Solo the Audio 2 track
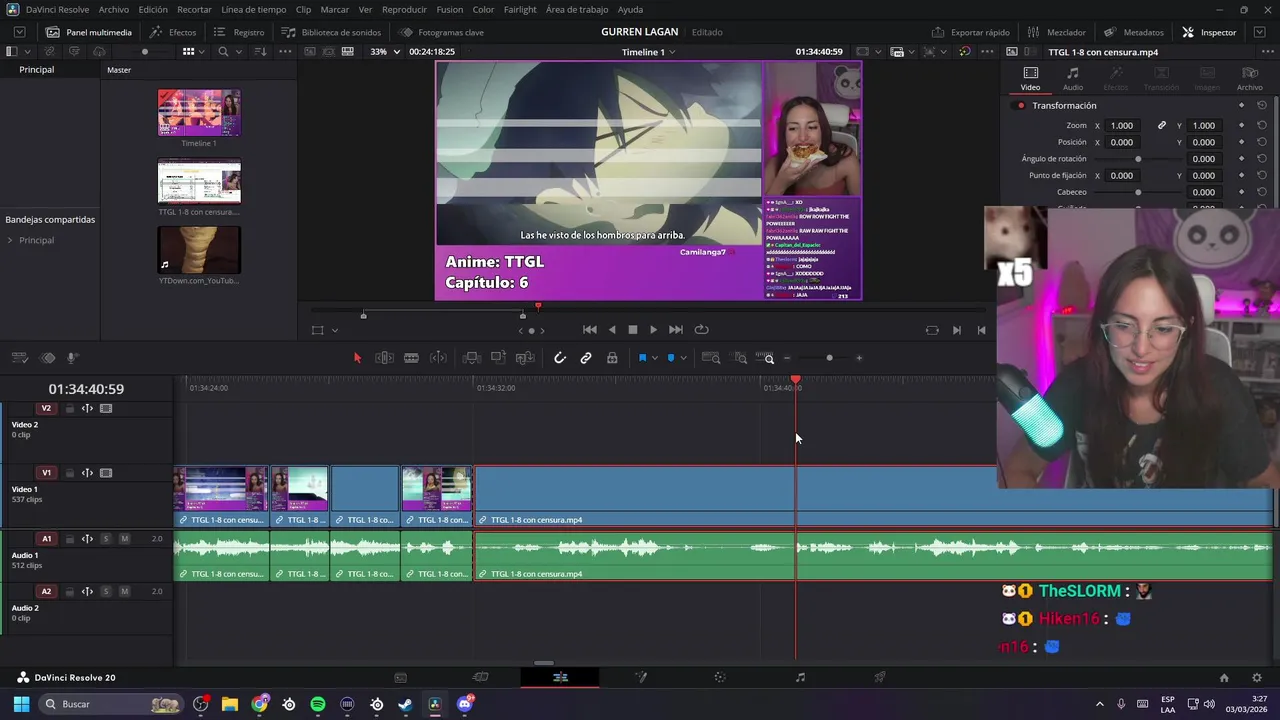 click(x=105, y=592)
